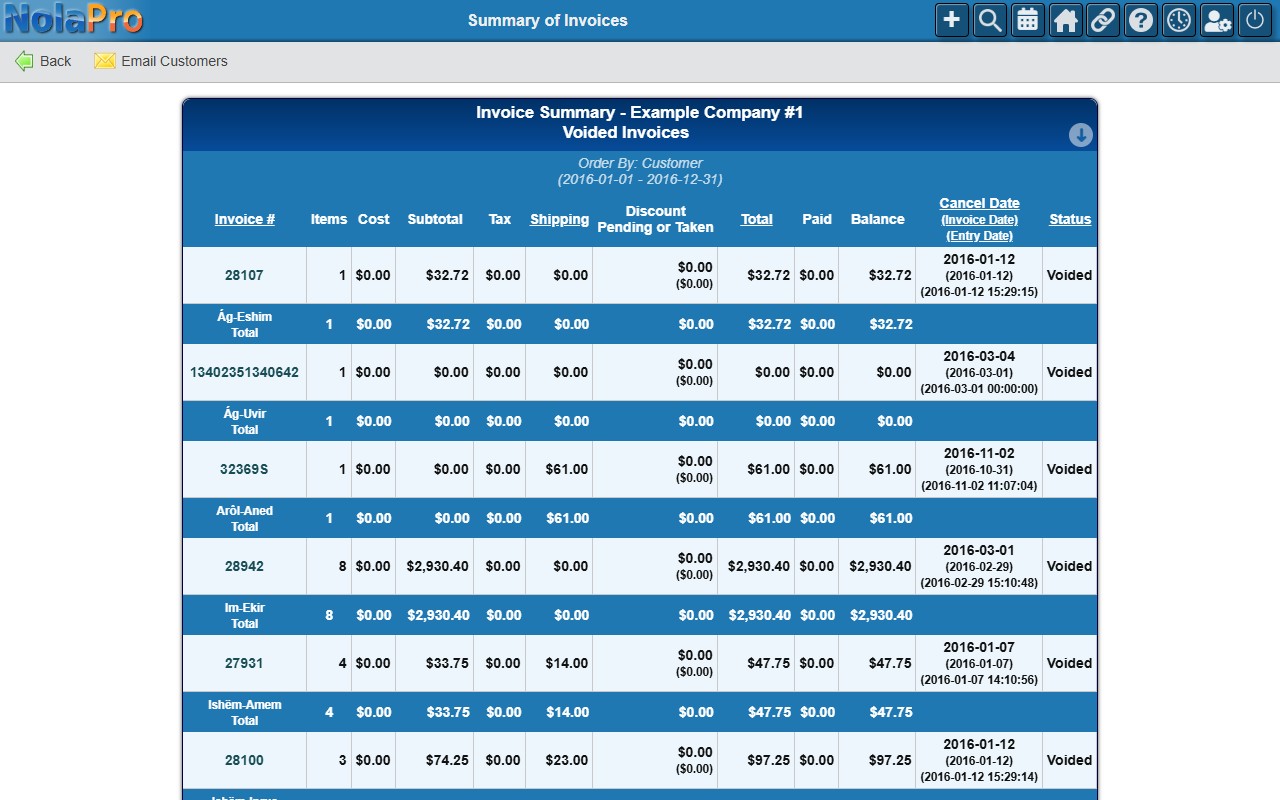Screen dimensions: 1280x800
Task: Click the power logout icon
Action: (1255, 20)
